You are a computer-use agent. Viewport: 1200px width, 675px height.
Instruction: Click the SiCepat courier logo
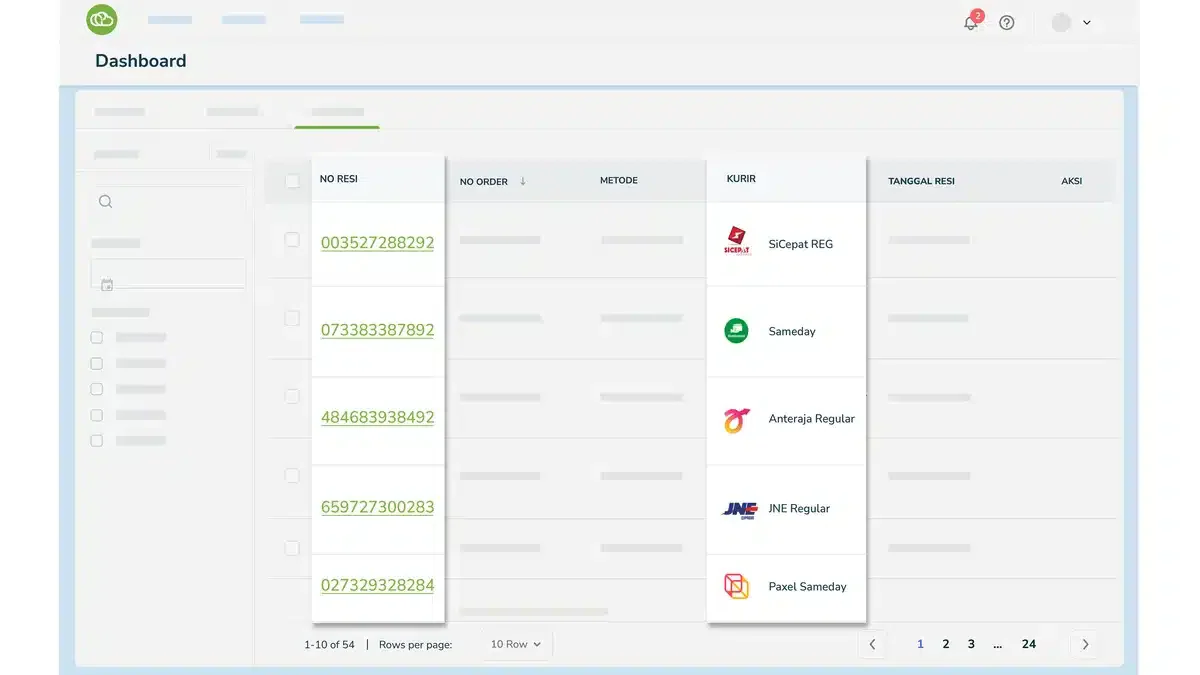point(737,242)
